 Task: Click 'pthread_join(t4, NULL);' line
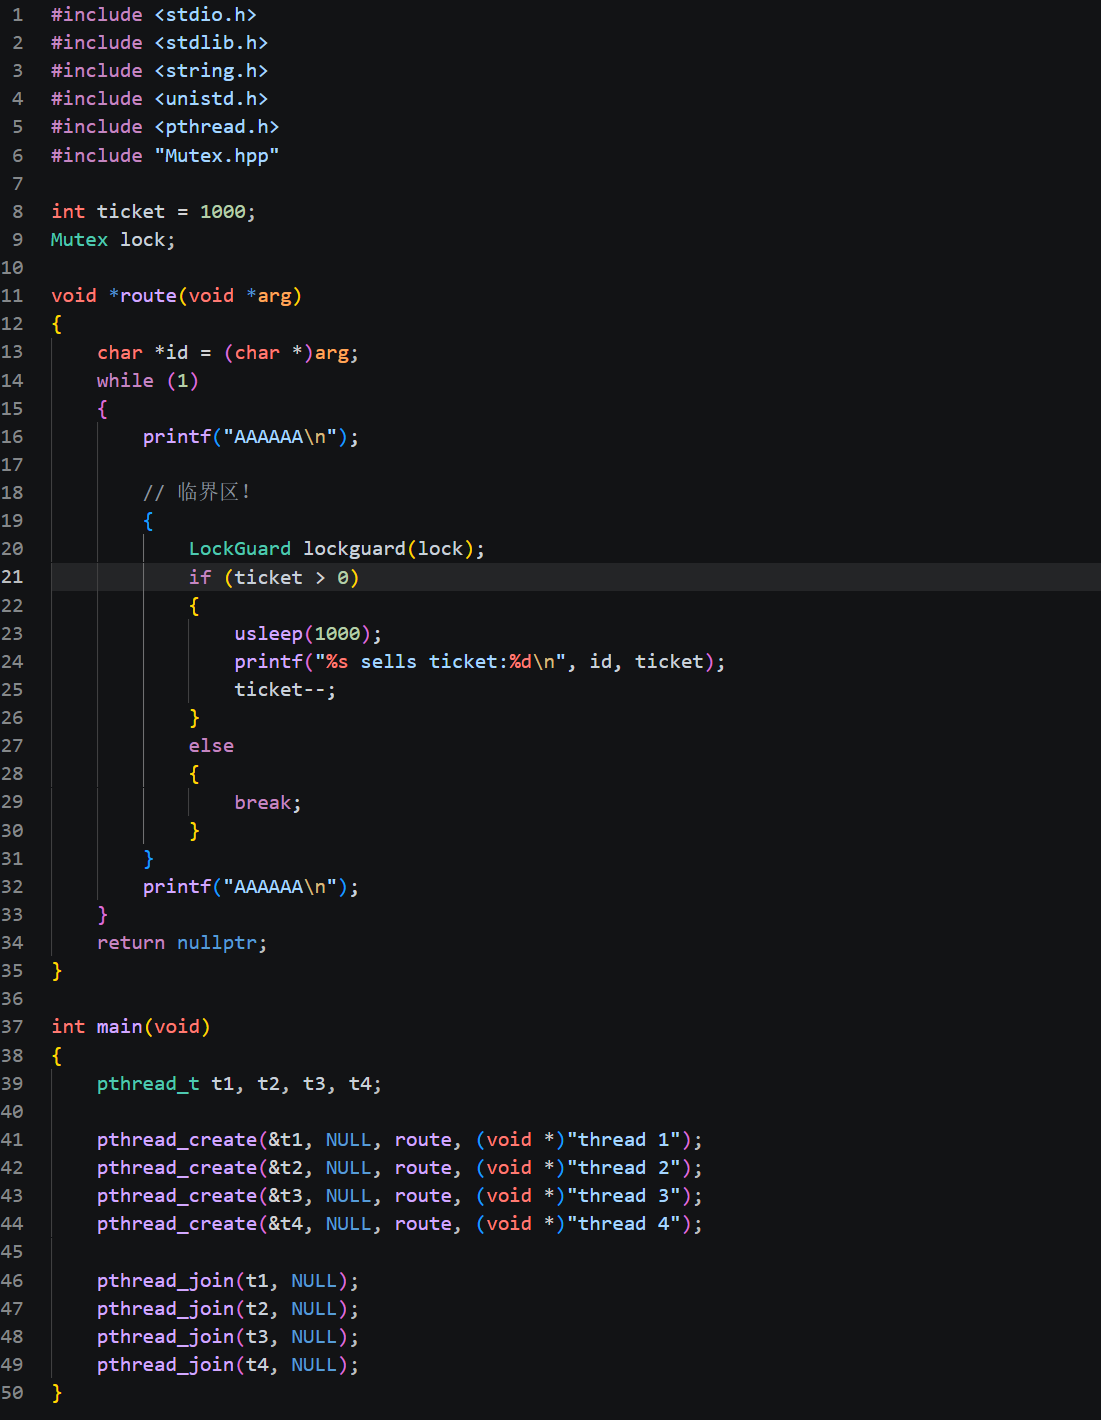228,1365
